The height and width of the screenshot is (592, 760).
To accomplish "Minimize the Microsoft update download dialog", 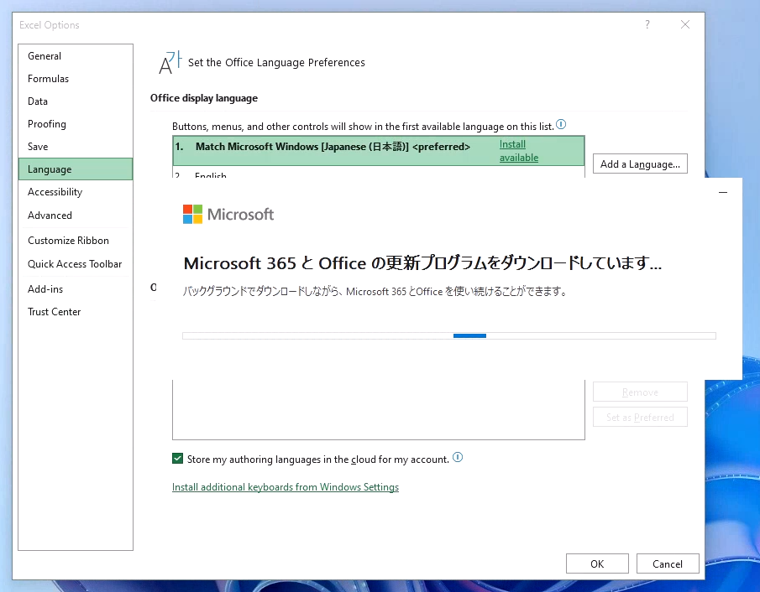I will (x=723, y=192).
